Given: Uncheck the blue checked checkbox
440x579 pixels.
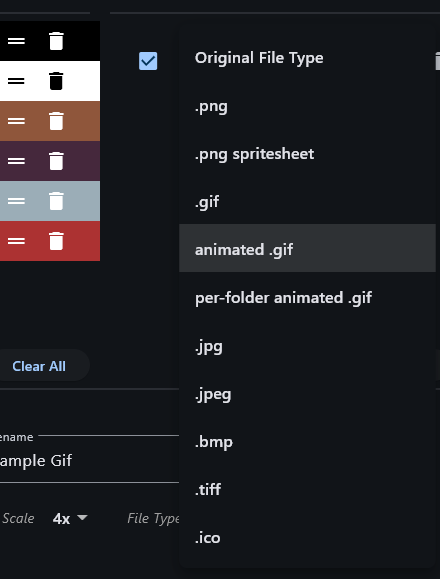Looking at the screenshot, I should (148, 61).
